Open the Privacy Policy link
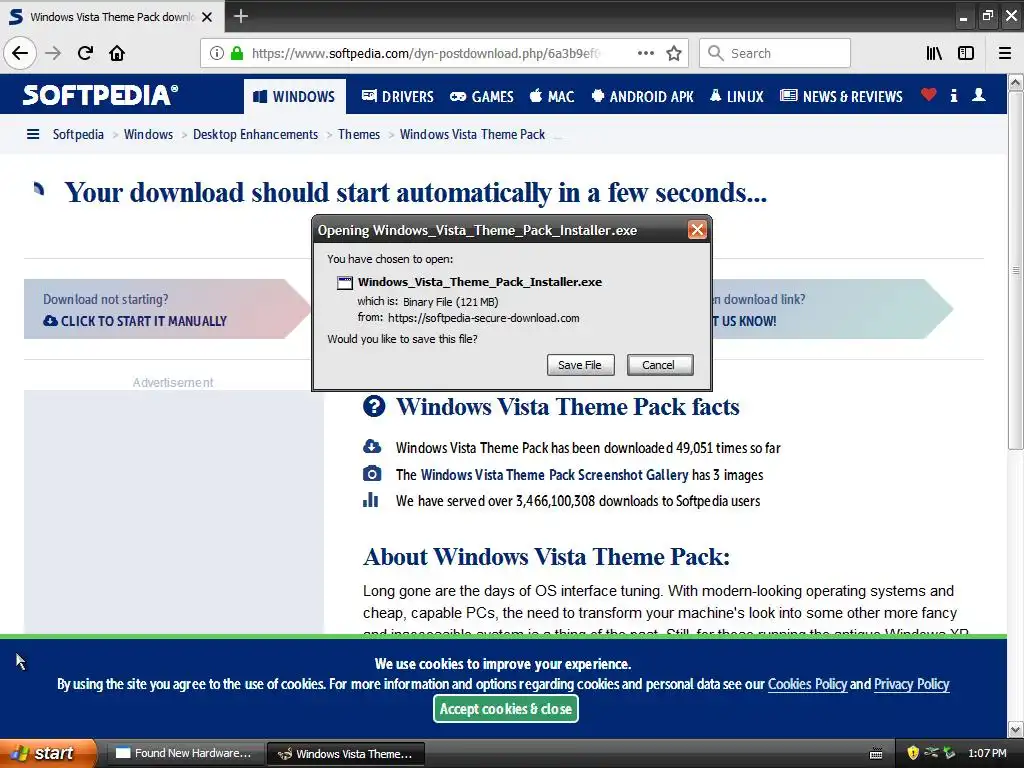 [x=911, y=684]
